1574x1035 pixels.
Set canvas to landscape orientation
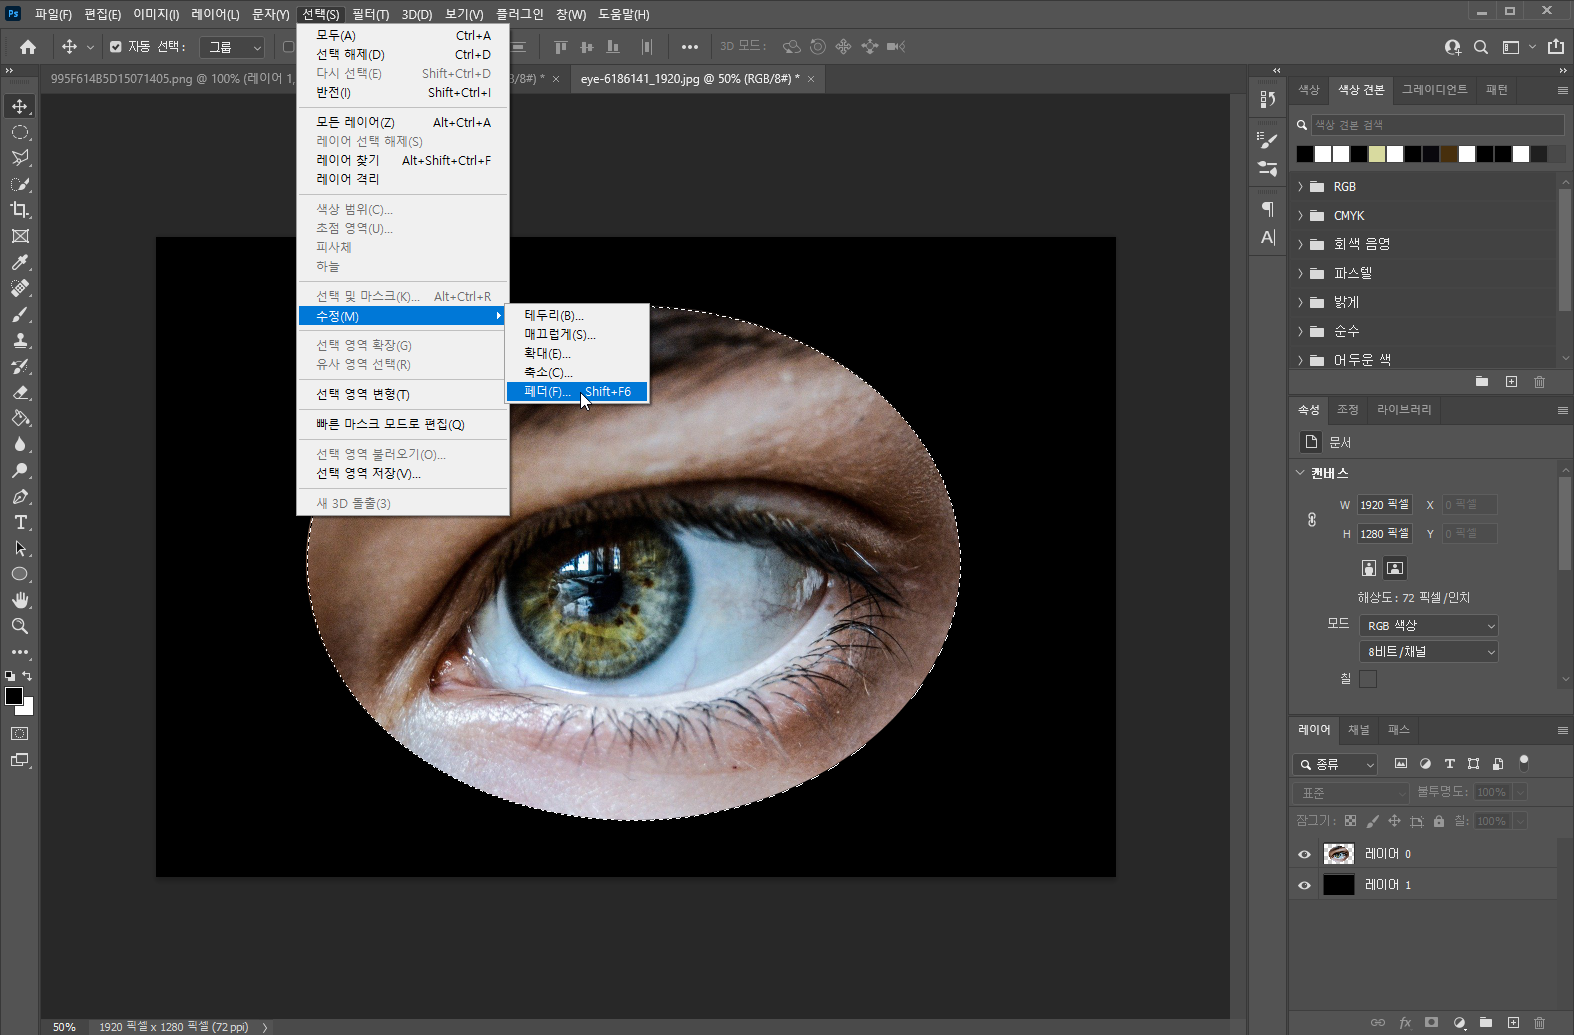1395,568
